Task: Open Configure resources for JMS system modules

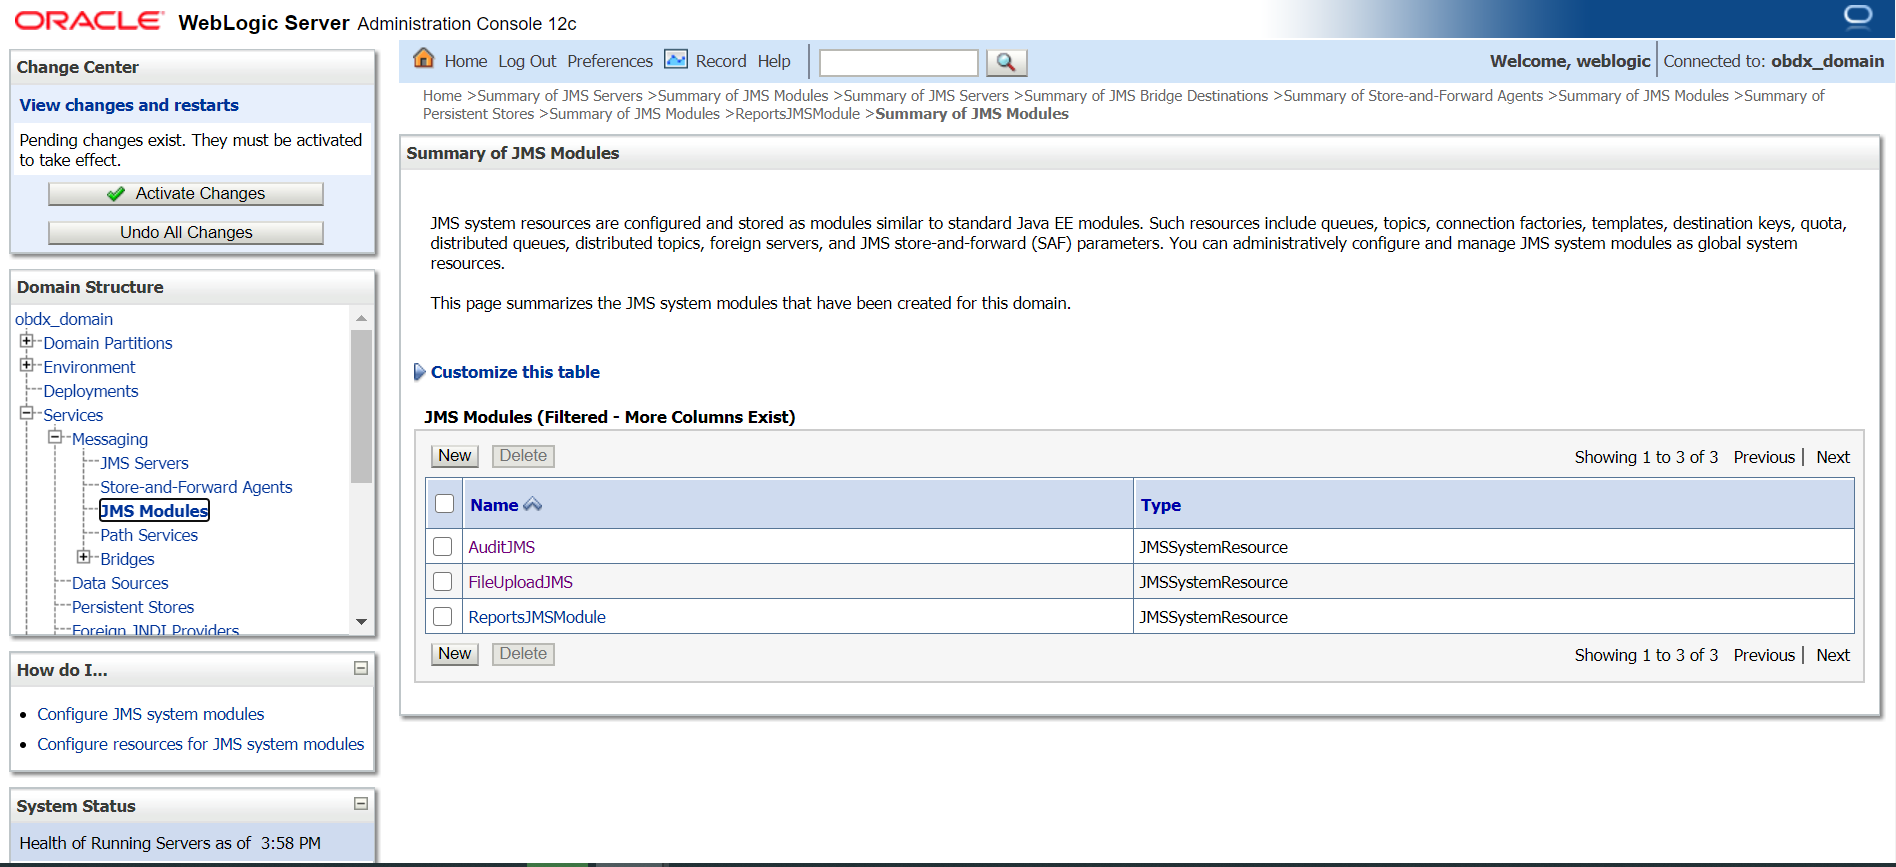Action: click(x=201, y=744)
